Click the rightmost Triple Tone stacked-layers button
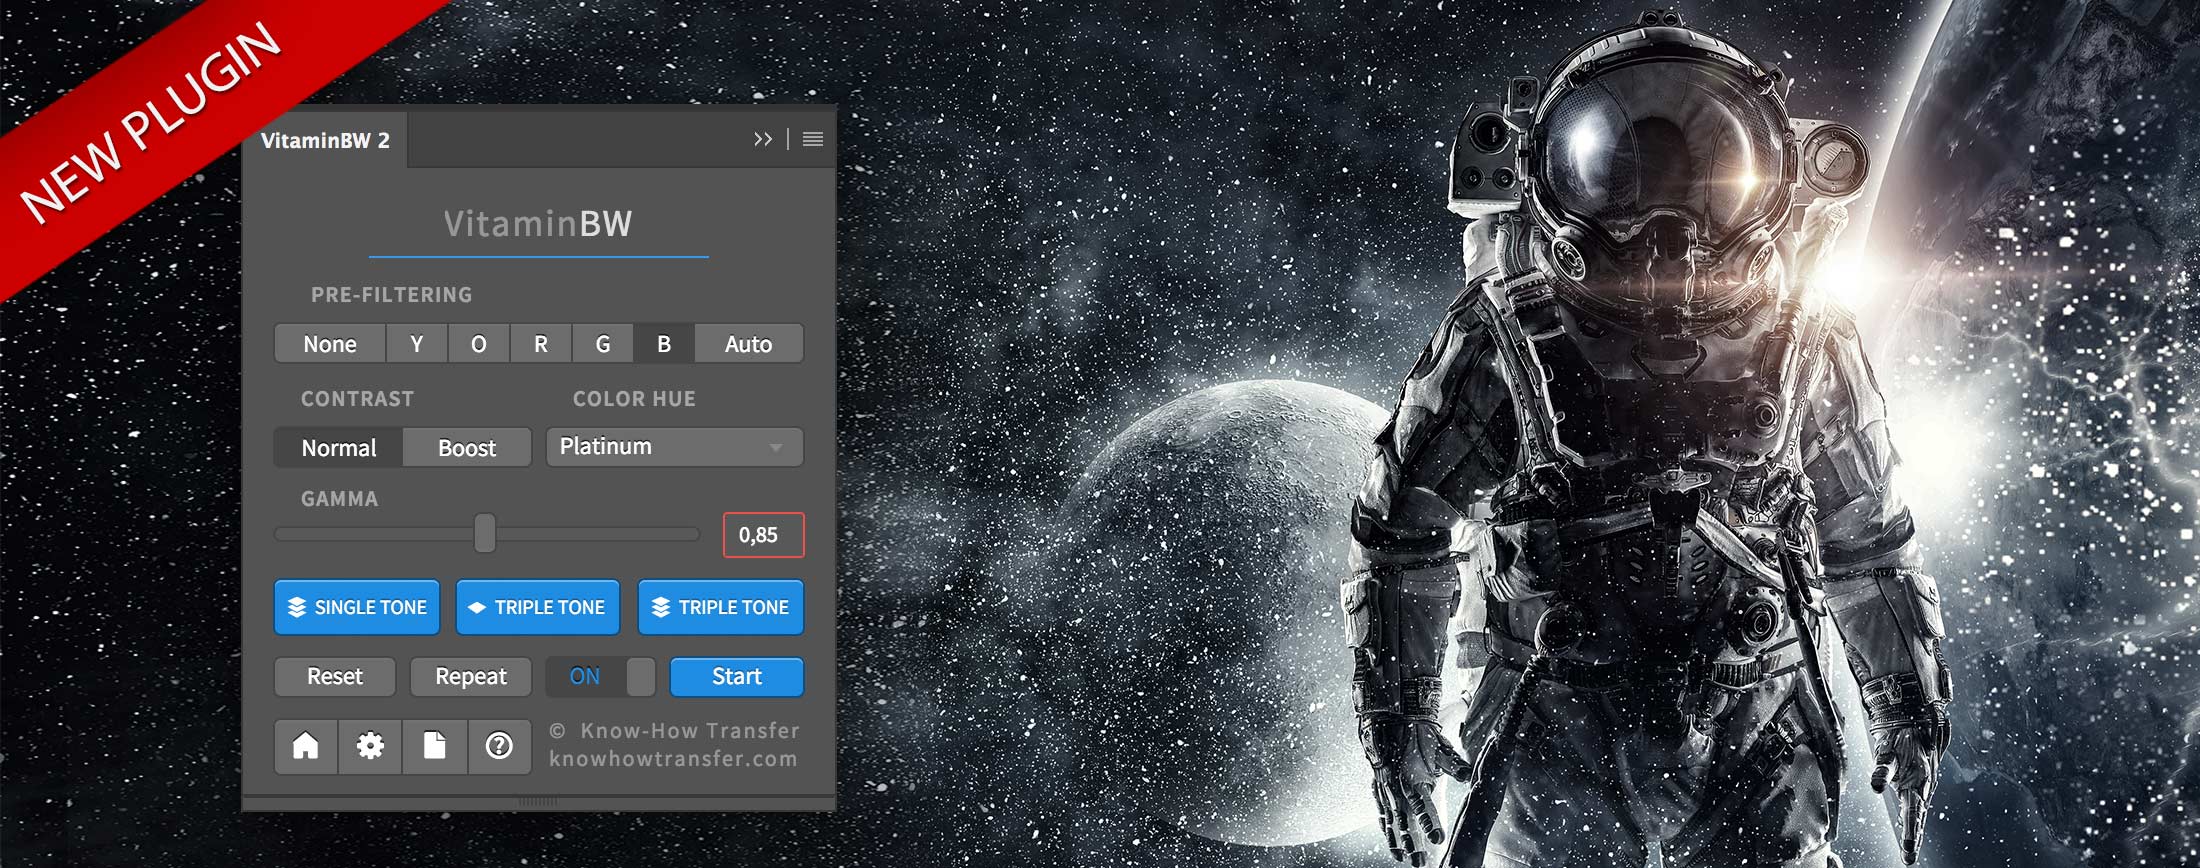 tap(720, 607)
